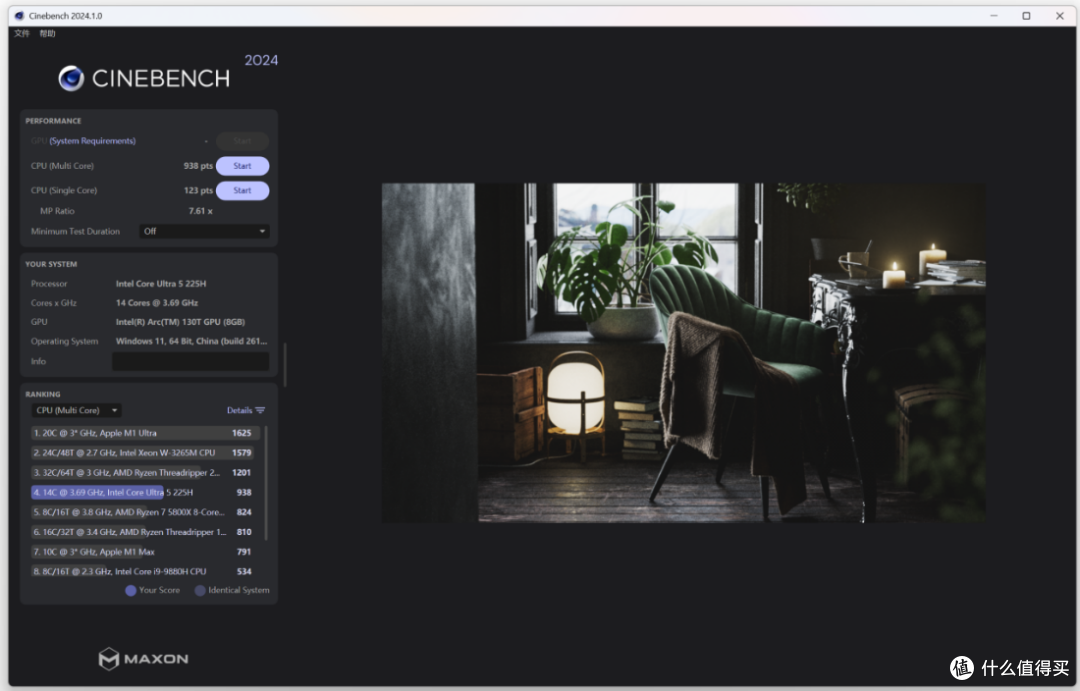
Task: Click the 123 pts single core score
Action: click(198, 191)
